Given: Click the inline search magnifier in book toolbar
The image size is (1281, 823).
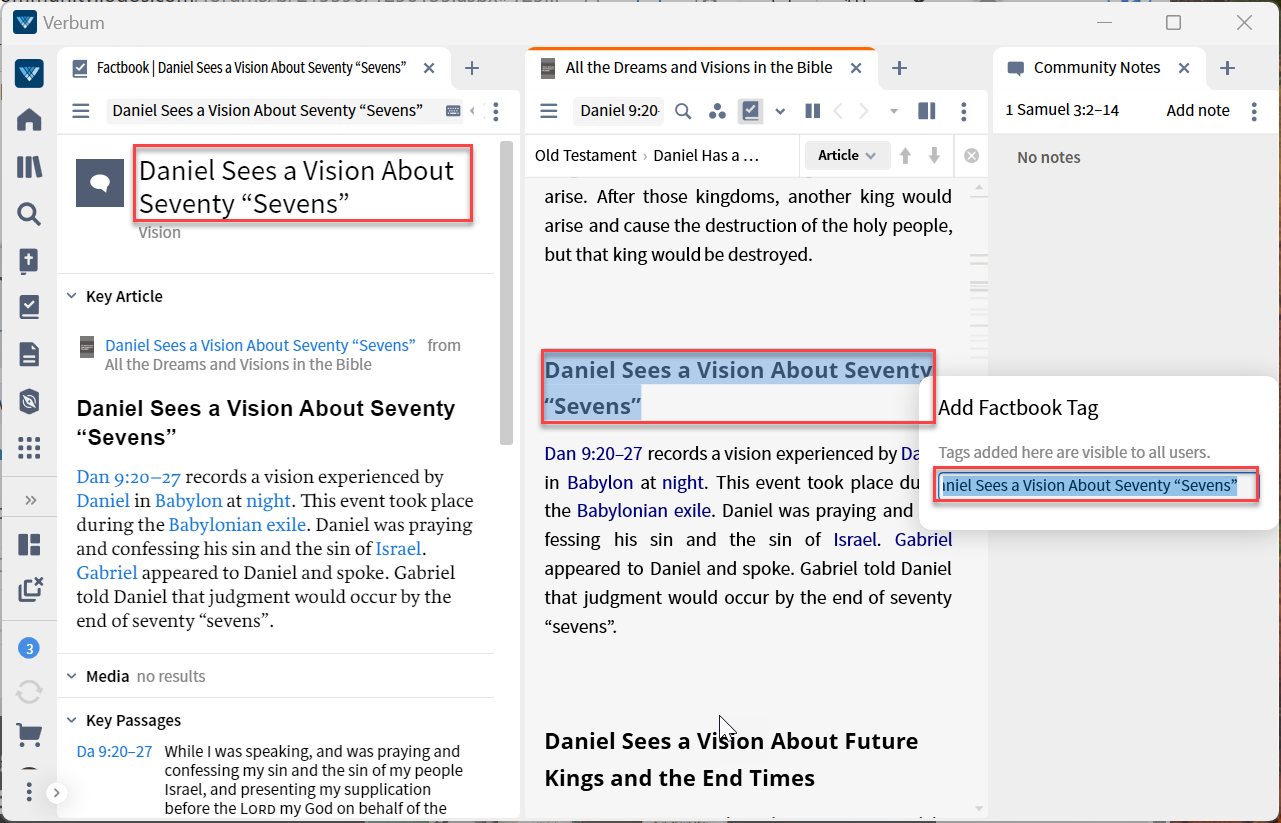Looking at the screenshot, I should click(x=683, y=111).
